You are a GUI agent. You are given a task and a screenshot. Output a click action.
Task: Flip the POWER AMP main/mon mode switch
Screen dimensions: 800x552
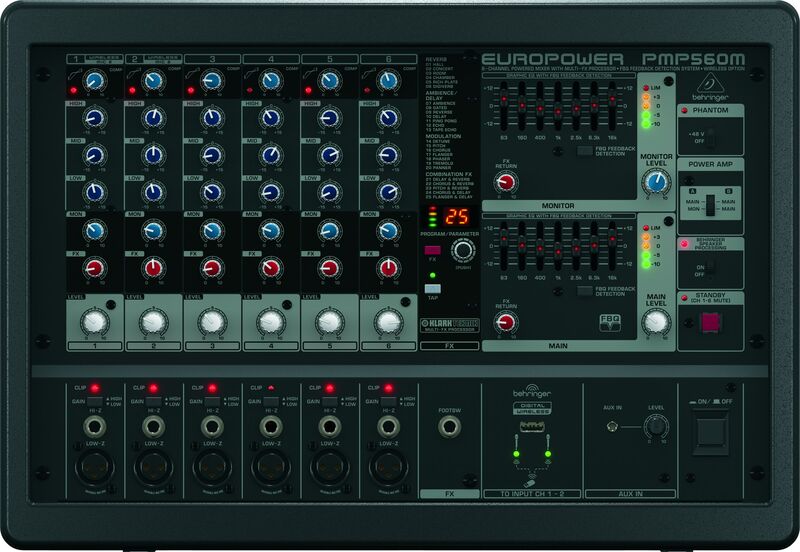pos(710,205)
